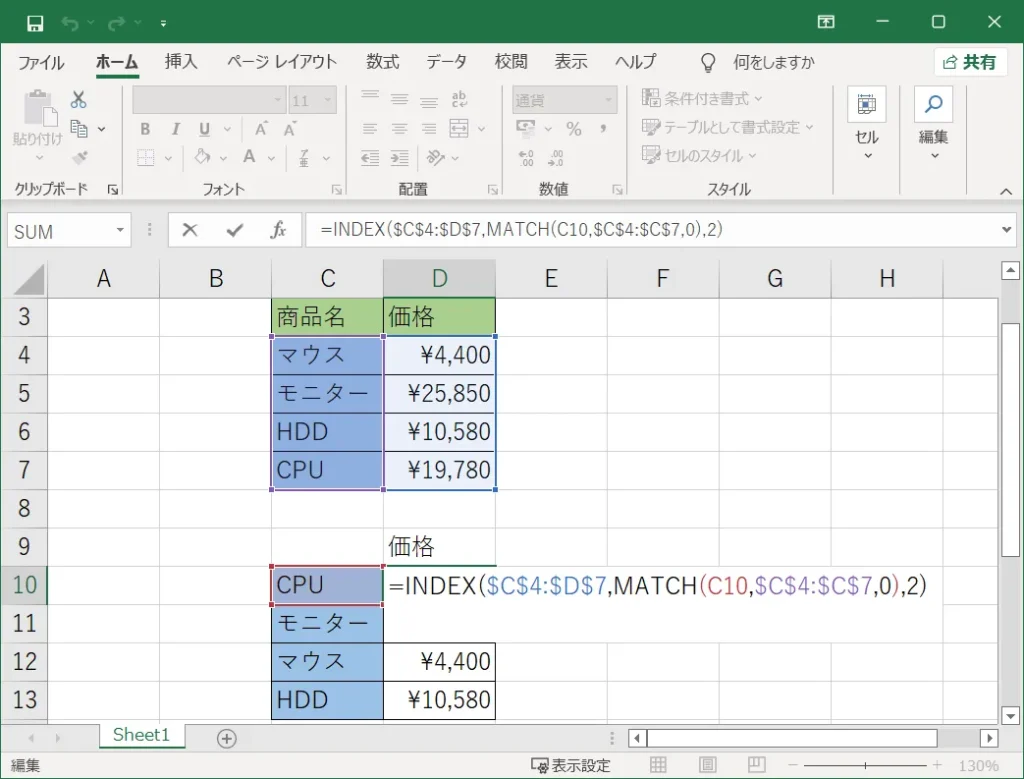
Task: Expand the Name Box dropdown showing SUM
Action: 120,230
